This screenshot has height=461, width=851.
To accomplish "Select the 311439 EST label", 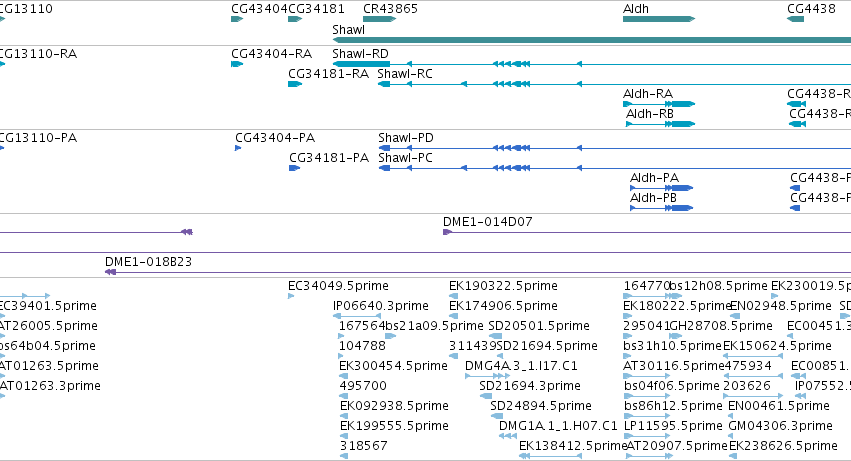I will pos(472,346).
